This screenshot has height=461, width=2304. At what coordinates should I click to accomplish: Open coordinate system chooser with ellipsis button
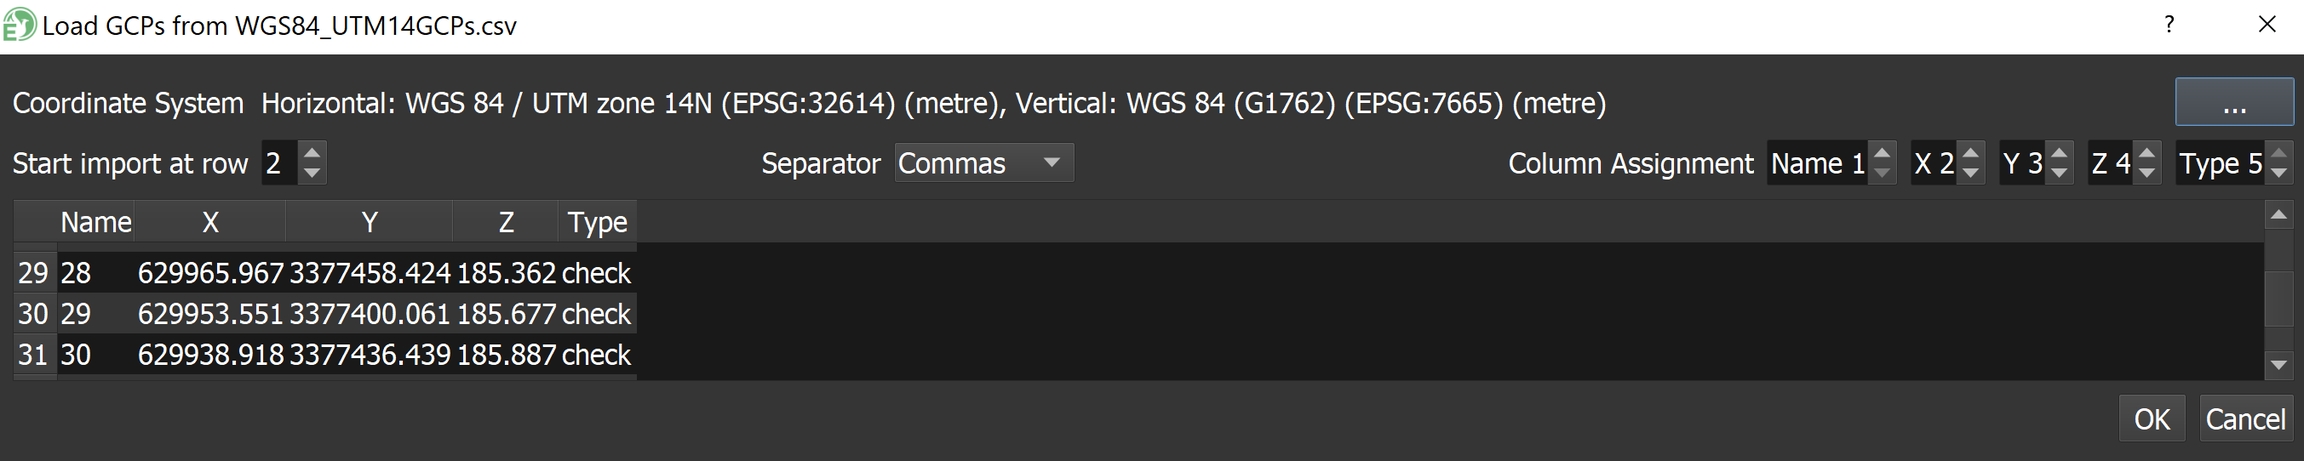coord(2234,102)
